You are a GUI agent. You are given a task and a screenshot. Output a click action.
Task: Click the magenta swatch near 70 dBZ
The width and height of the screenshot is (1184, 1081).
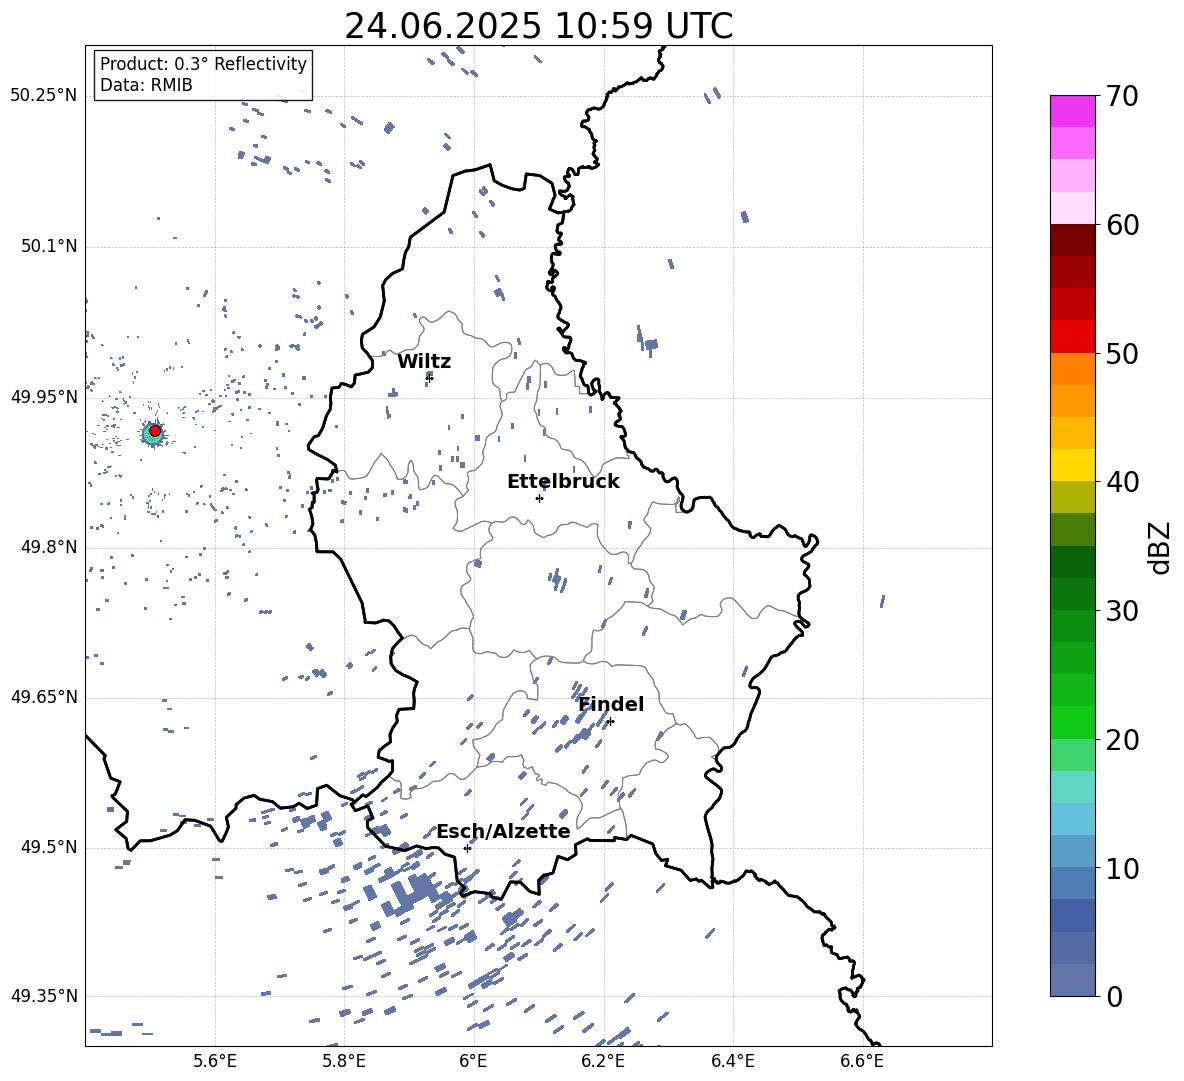pyautogui.click(x=1072, y=111)
